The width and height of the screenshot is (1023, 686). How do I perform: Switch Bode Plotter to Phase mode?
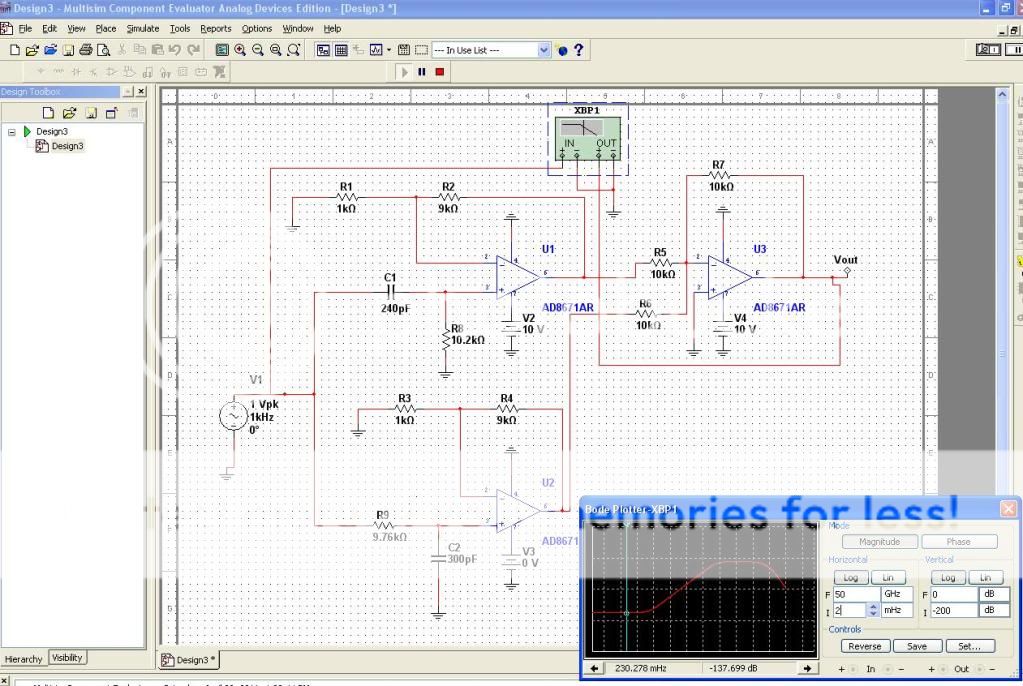(958, 541)
